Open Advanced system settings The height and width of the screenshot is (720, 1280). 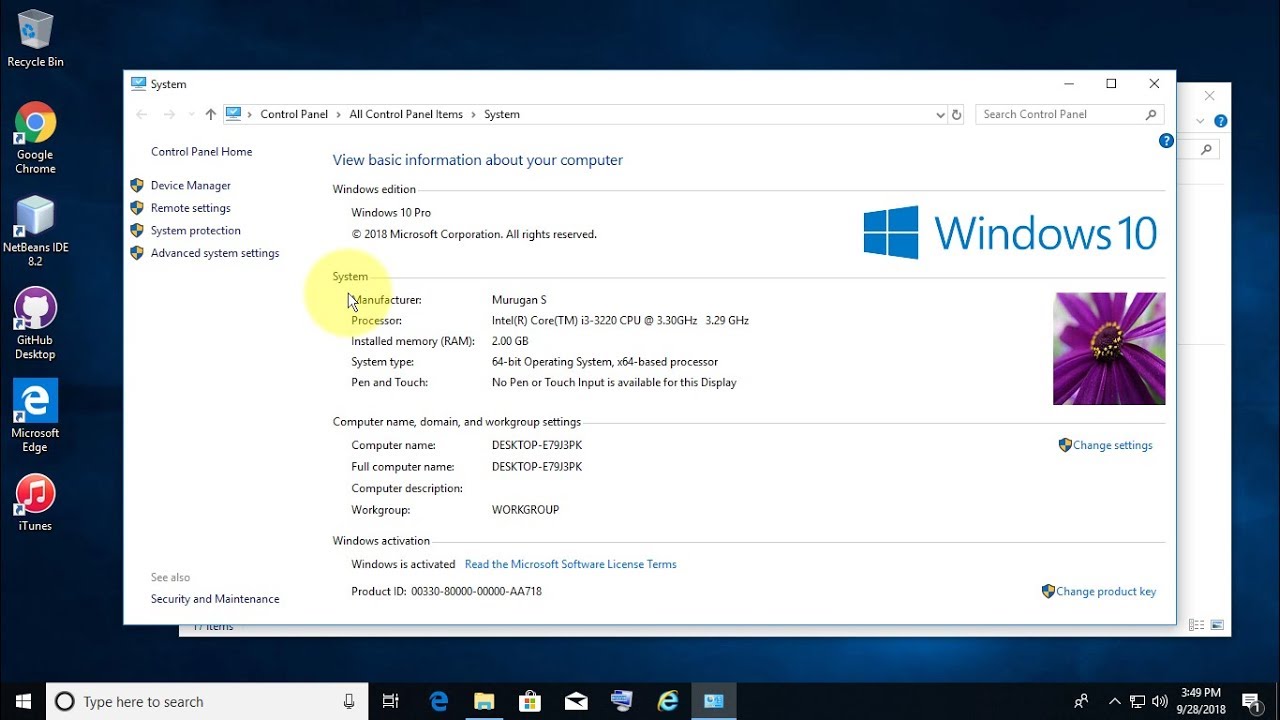[x=215, y=253]
